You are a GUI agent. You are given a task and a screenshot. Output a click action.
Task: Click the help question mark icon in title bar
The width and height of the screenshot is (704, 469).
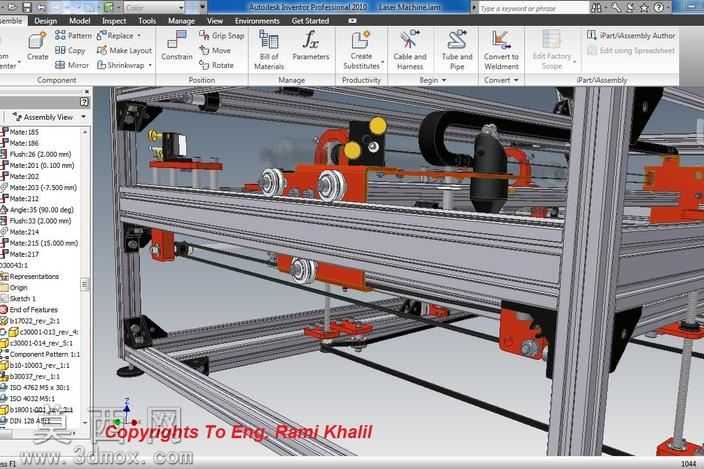pos(659,8)
